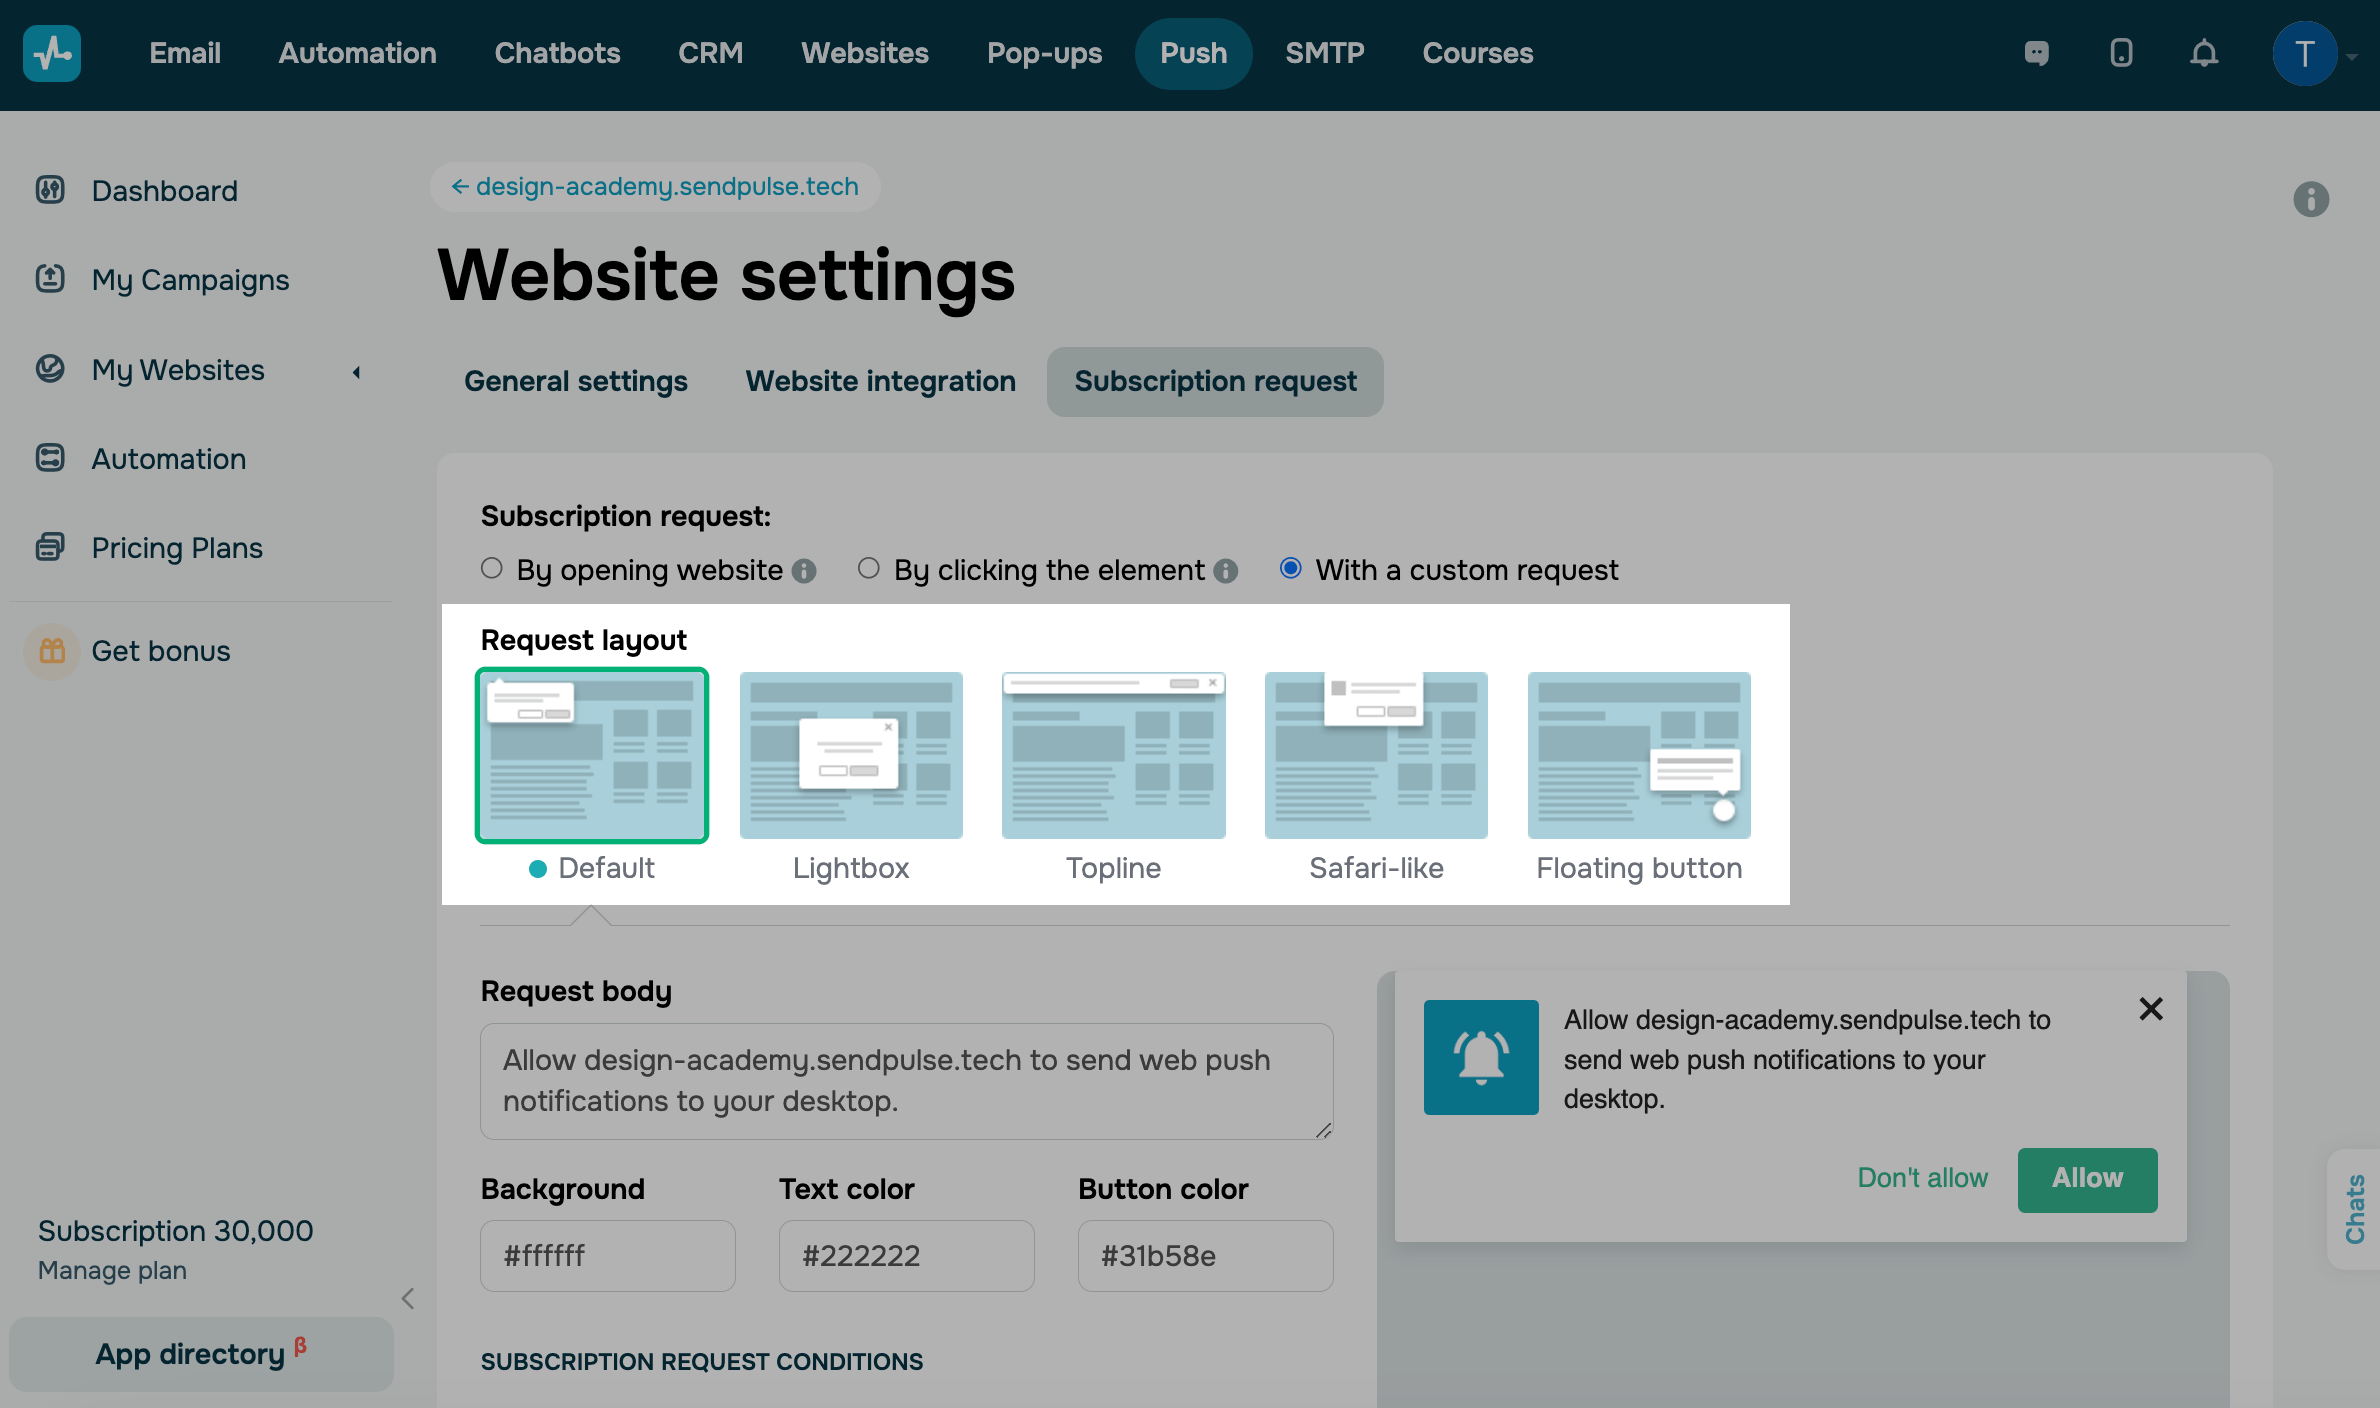The width and height of the screenshot is (2380, 1408).
Task: Click Don't allow on push dialog
Action: click(1922, 1177)
